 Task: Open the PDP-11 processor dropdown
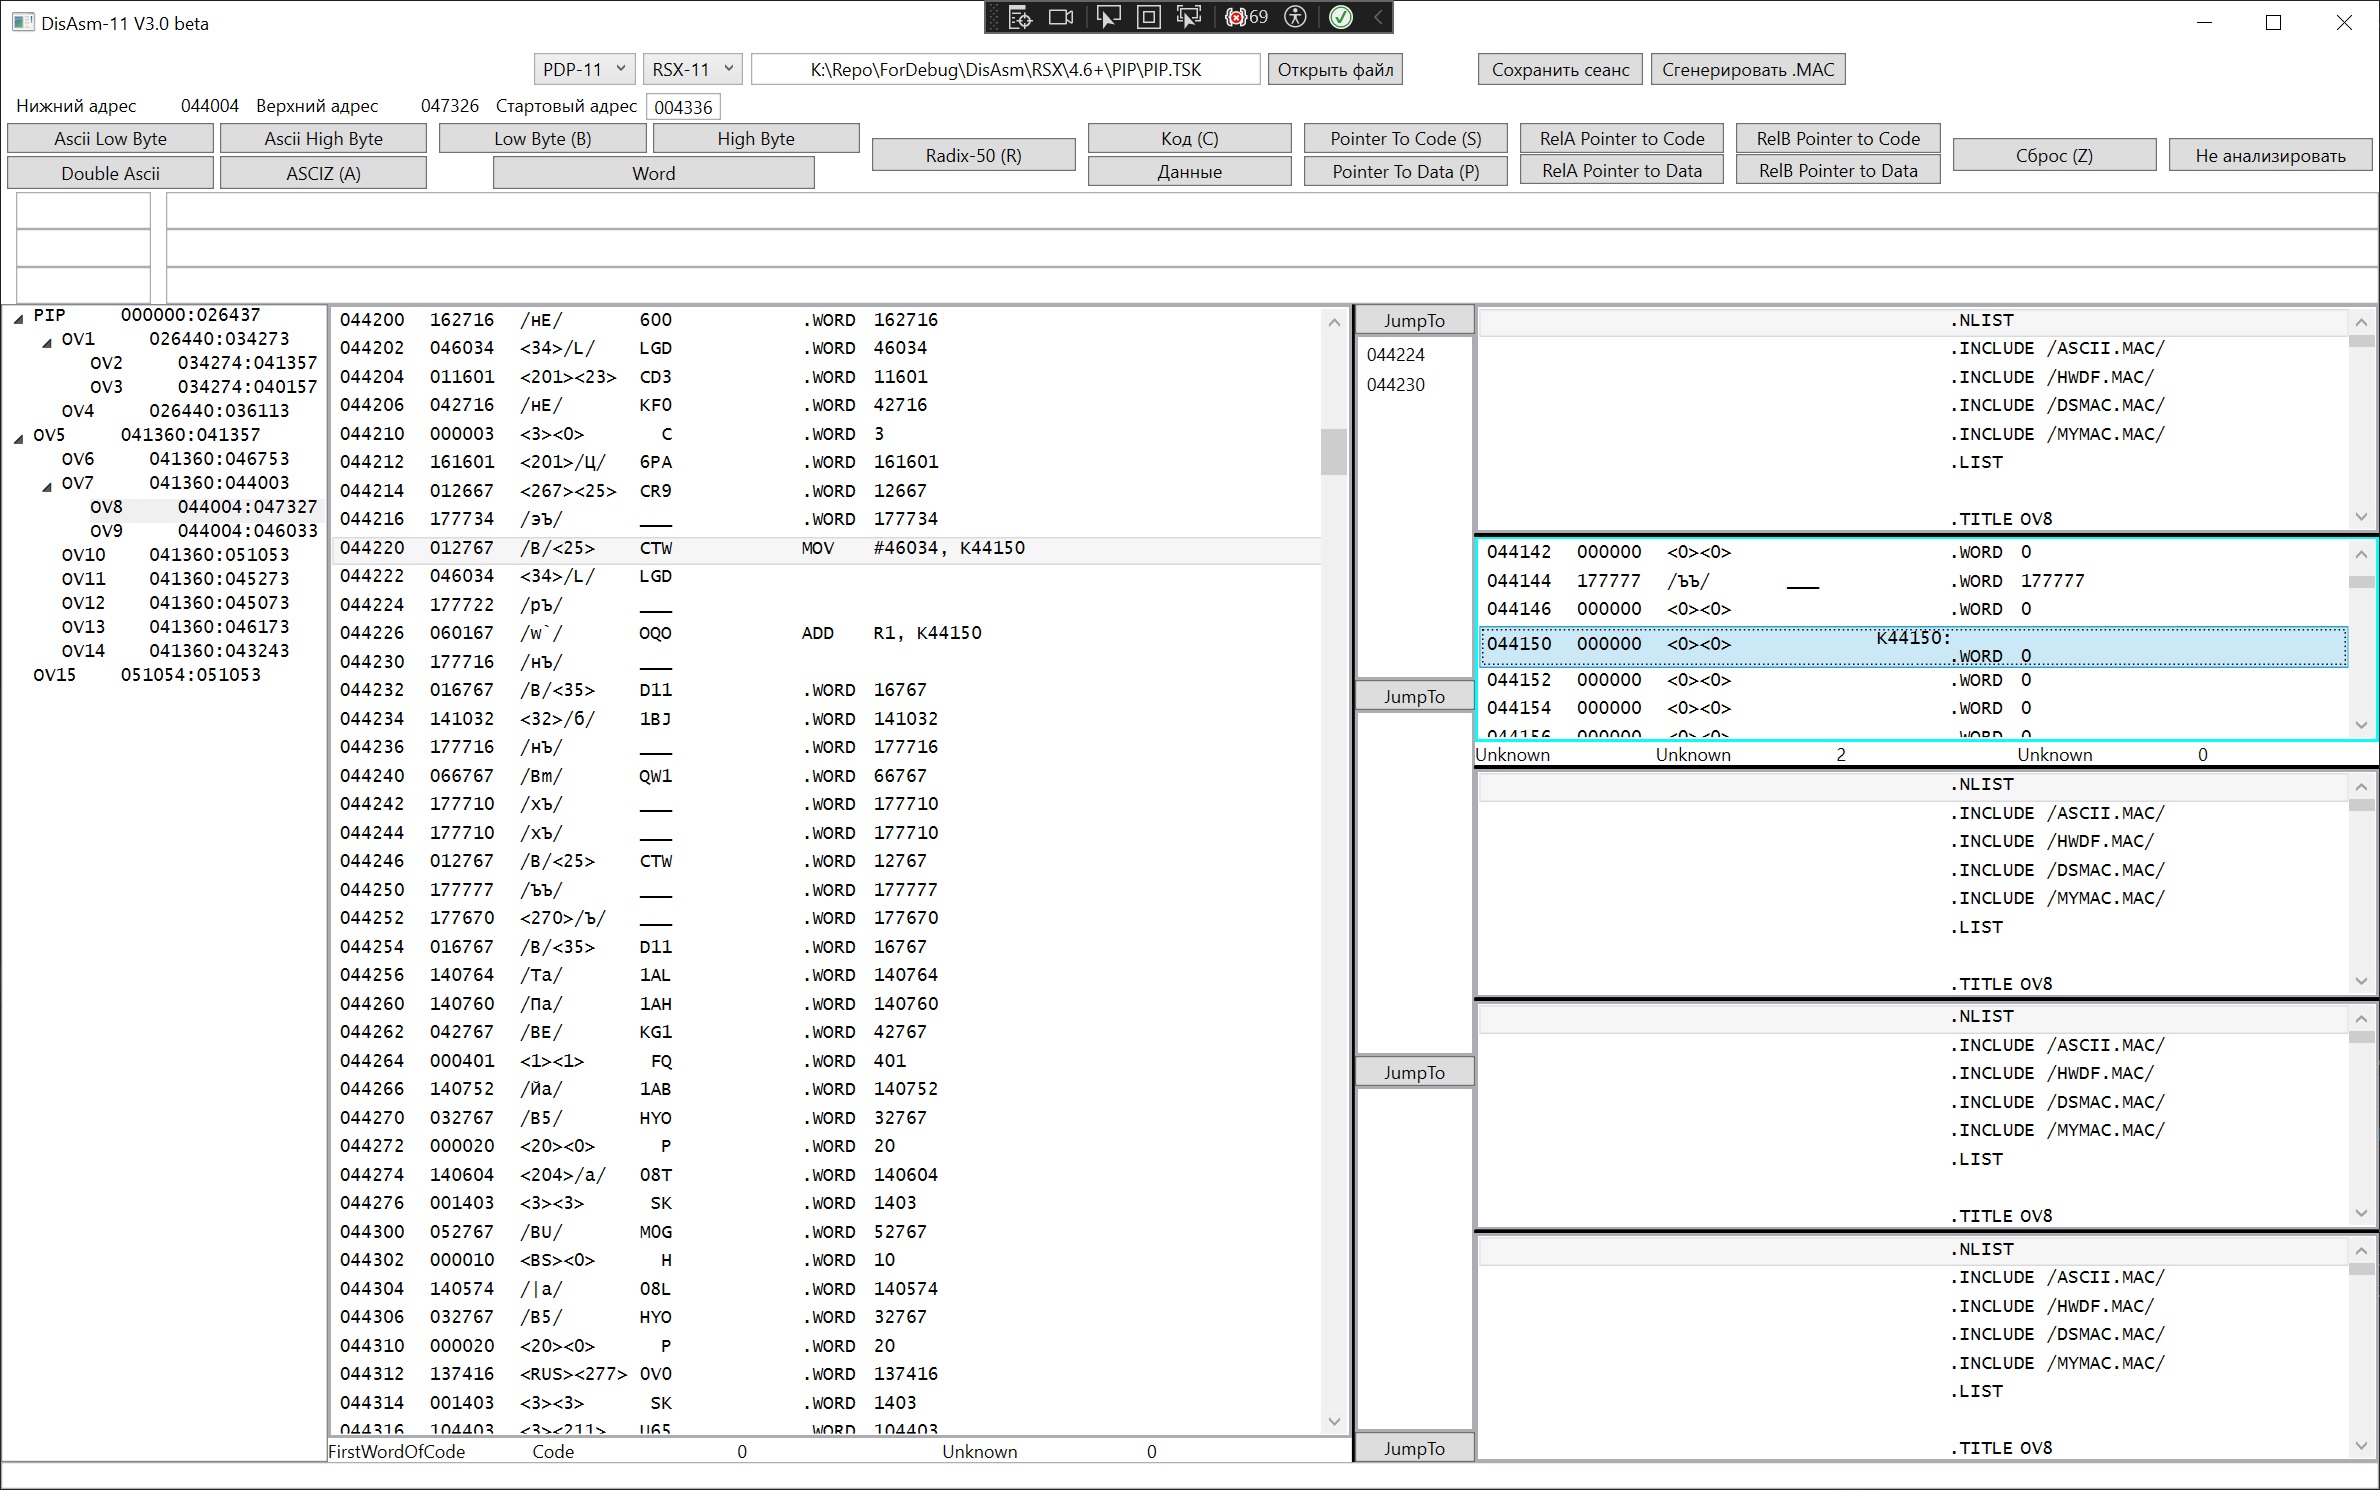pos(584,69)
